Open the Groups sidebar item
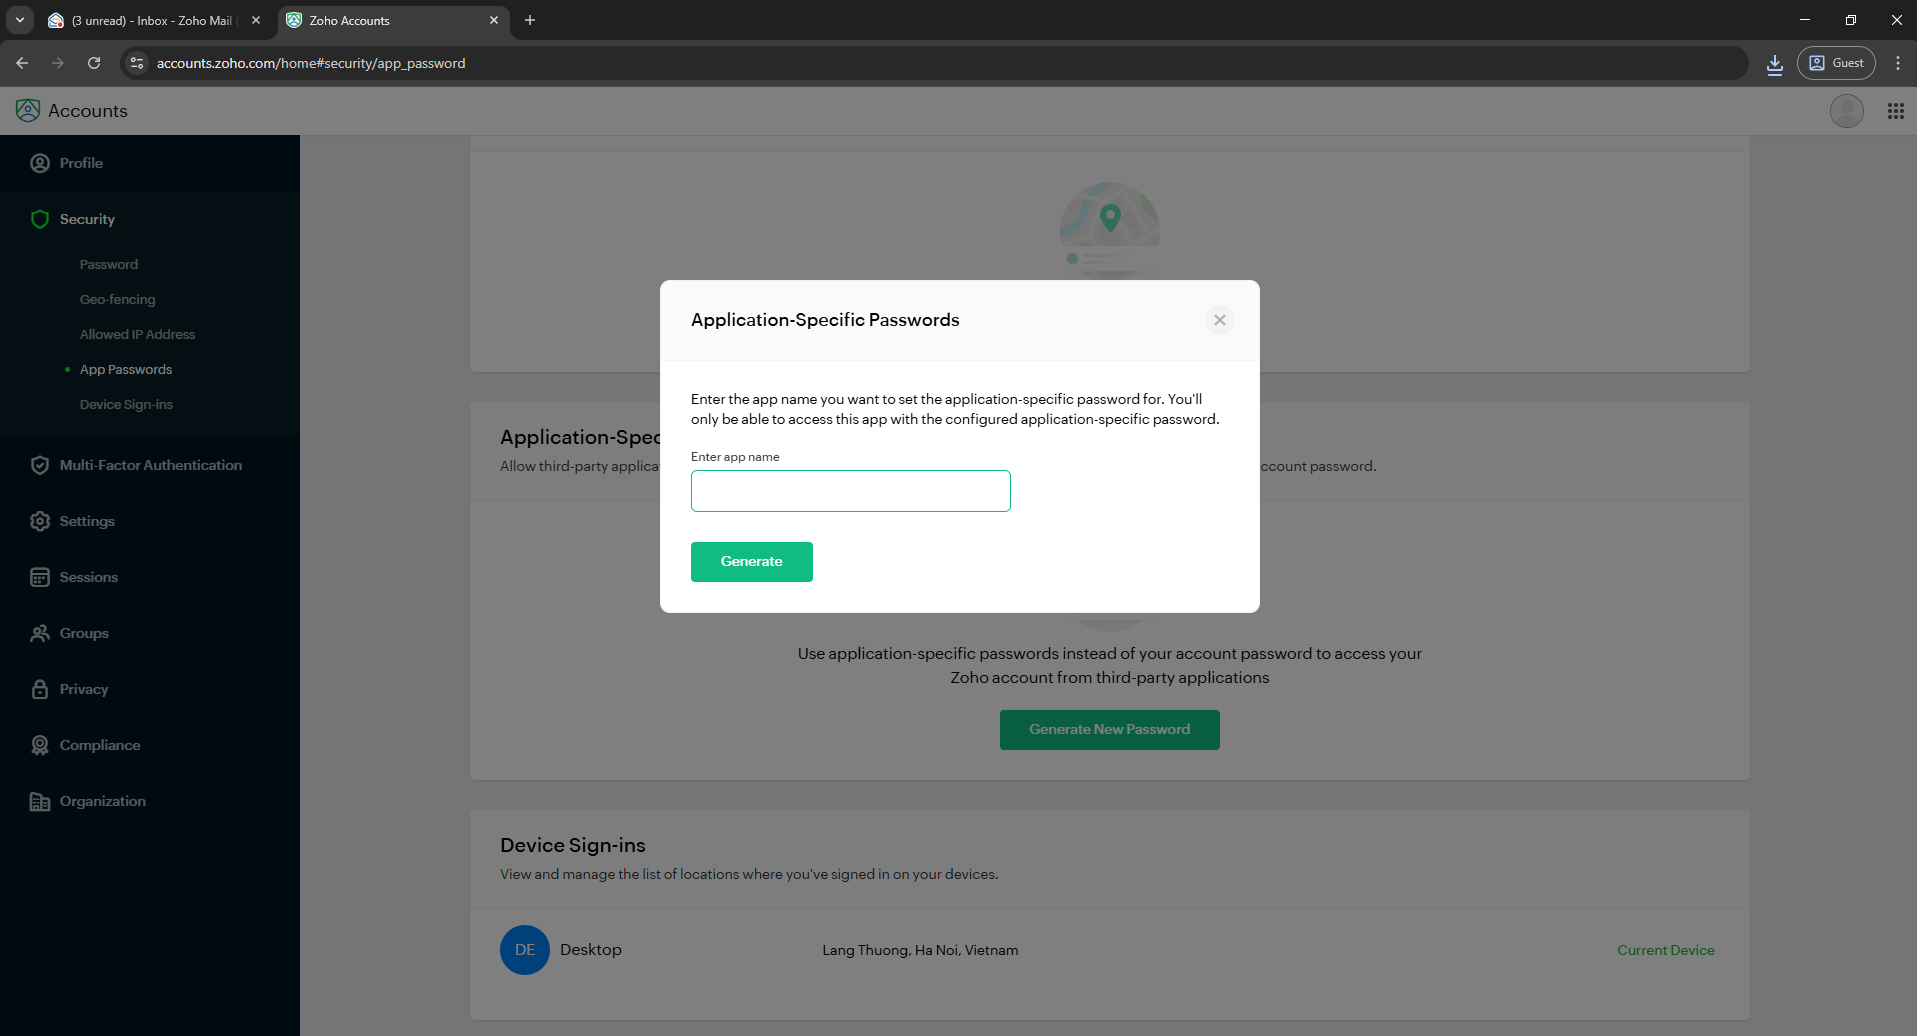 point(84,633)
